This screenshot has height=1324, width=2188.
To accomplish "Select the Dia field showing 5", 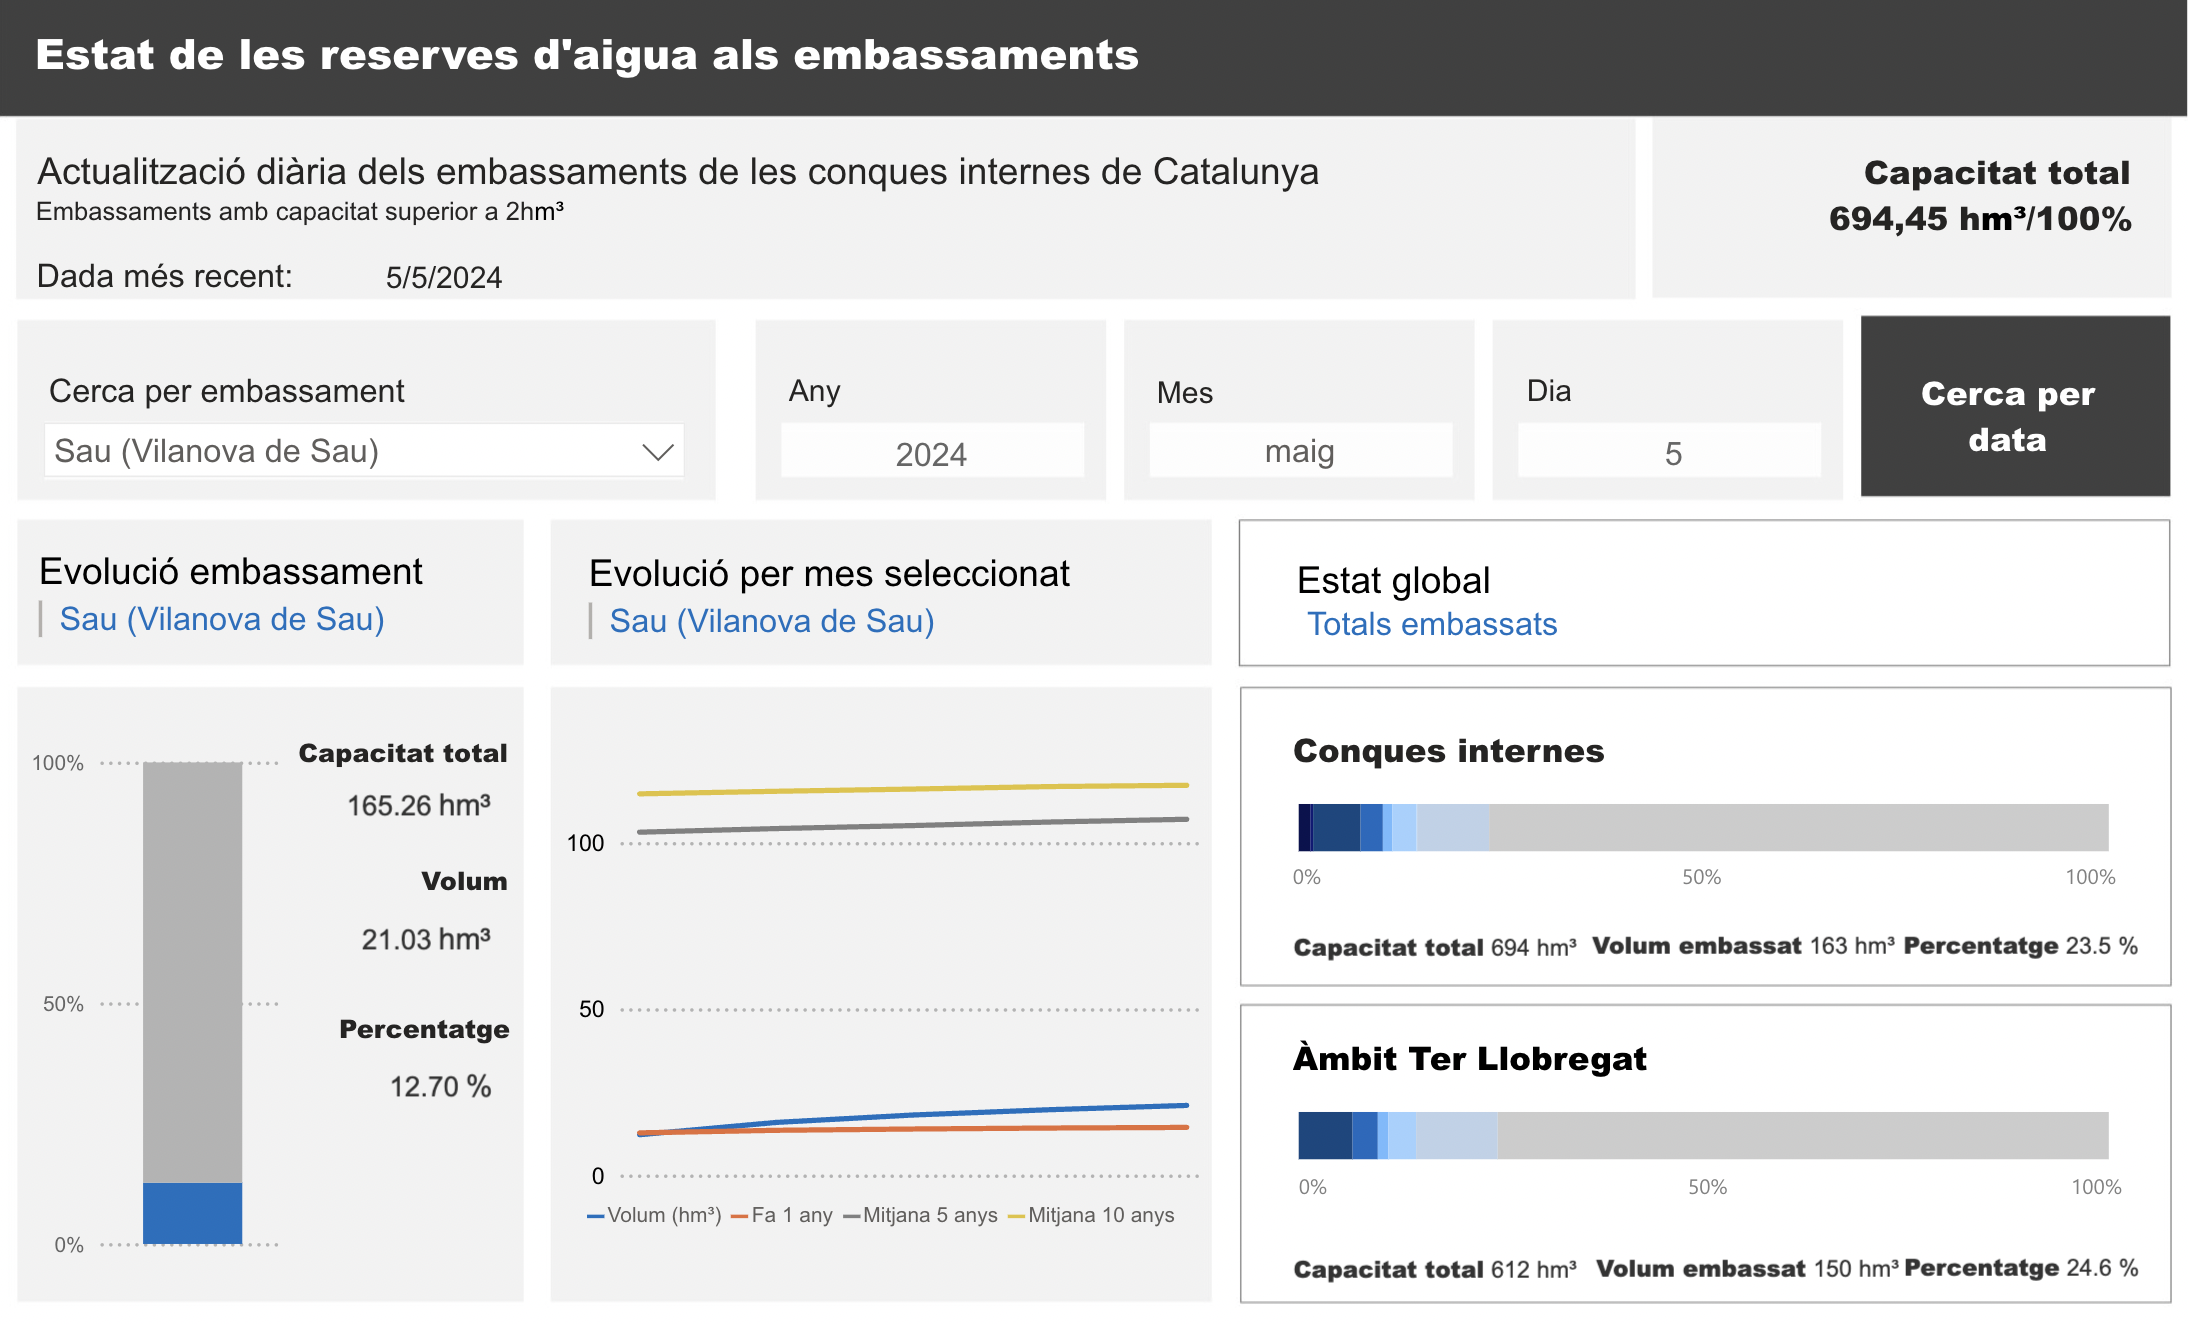I will [x=1669, y=452].
